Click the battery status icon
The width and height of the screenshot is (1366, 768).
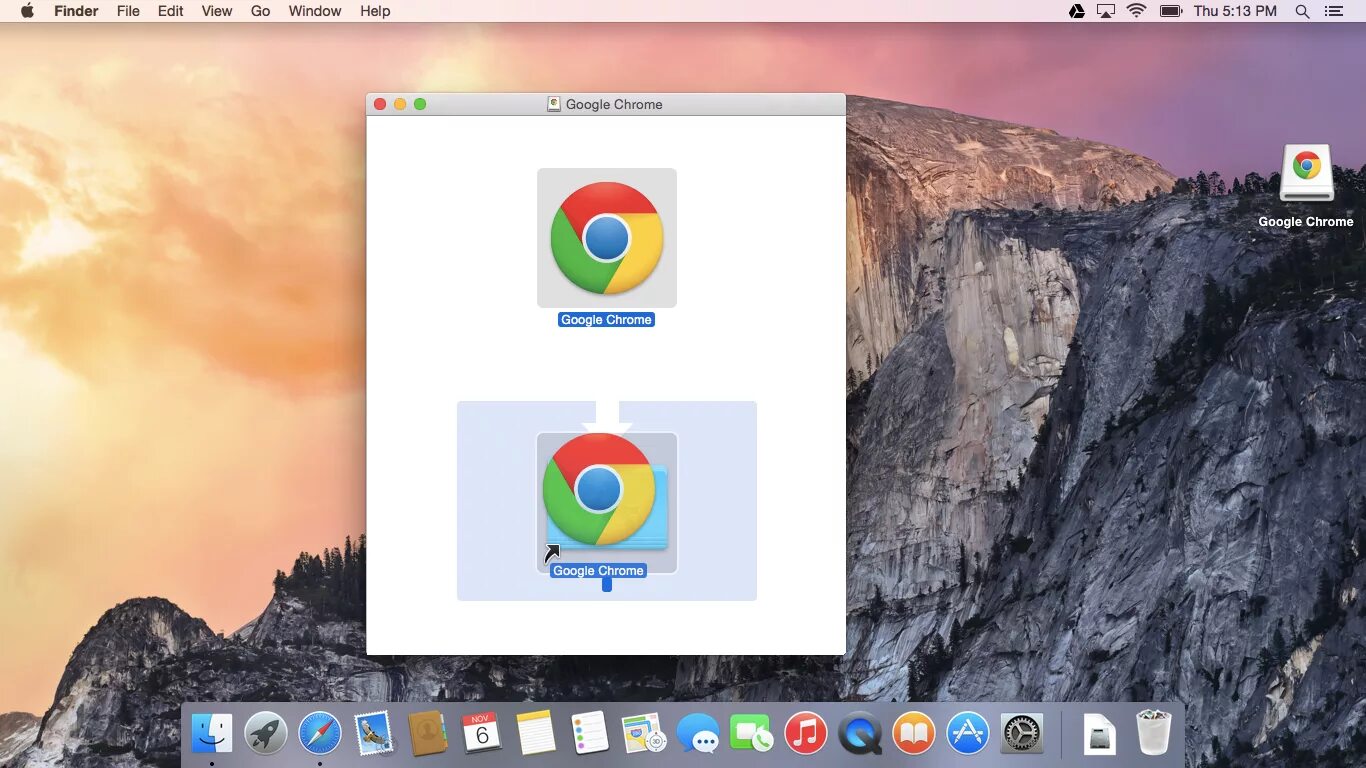[x=1171, y=11]
